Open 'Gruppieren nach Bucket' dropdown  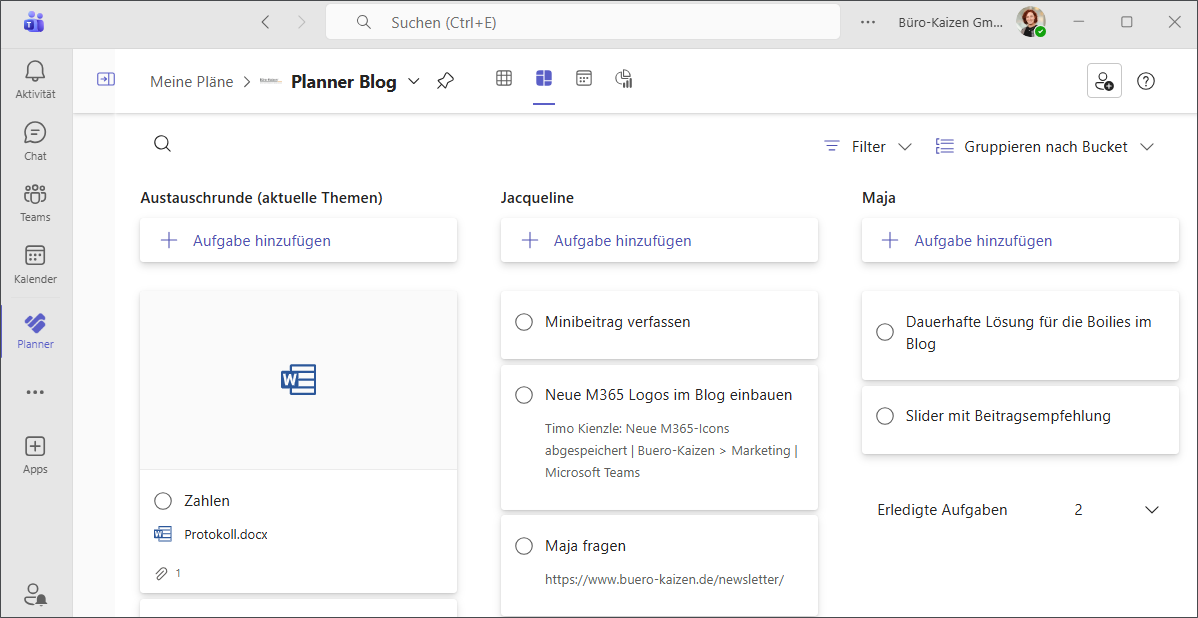pyautogui.click(x=1044, y=147)
